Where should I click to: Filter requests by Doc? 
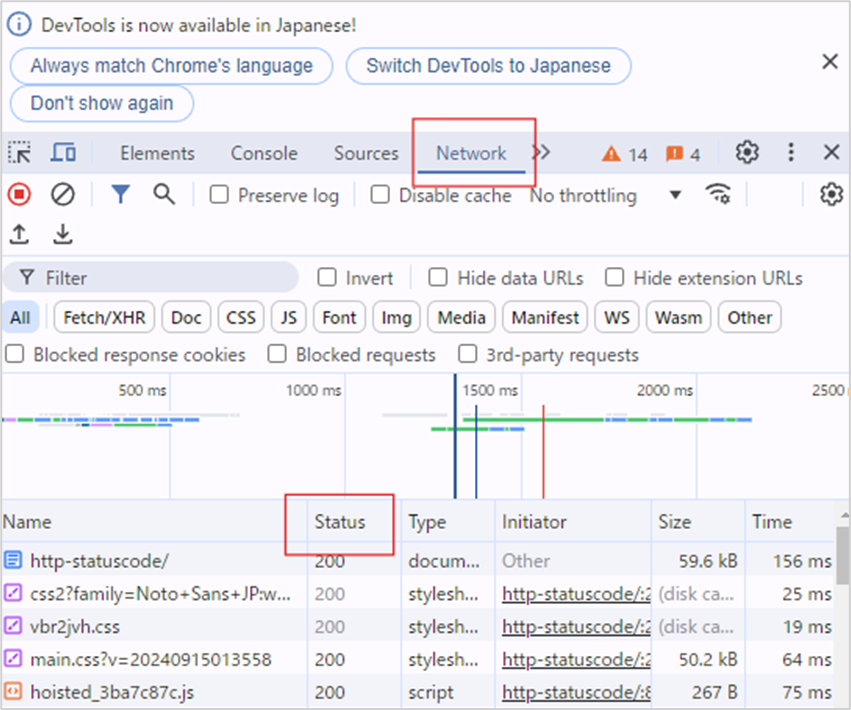(x=186, y=317)
